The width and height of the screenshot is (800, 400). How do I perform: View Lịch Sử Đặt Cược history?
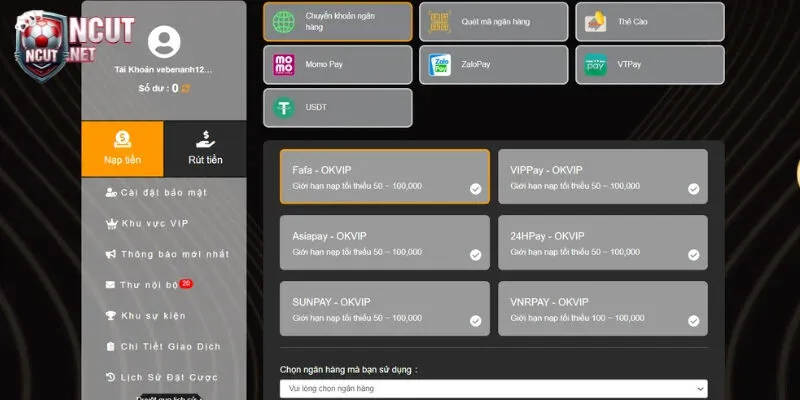(168, 377)
